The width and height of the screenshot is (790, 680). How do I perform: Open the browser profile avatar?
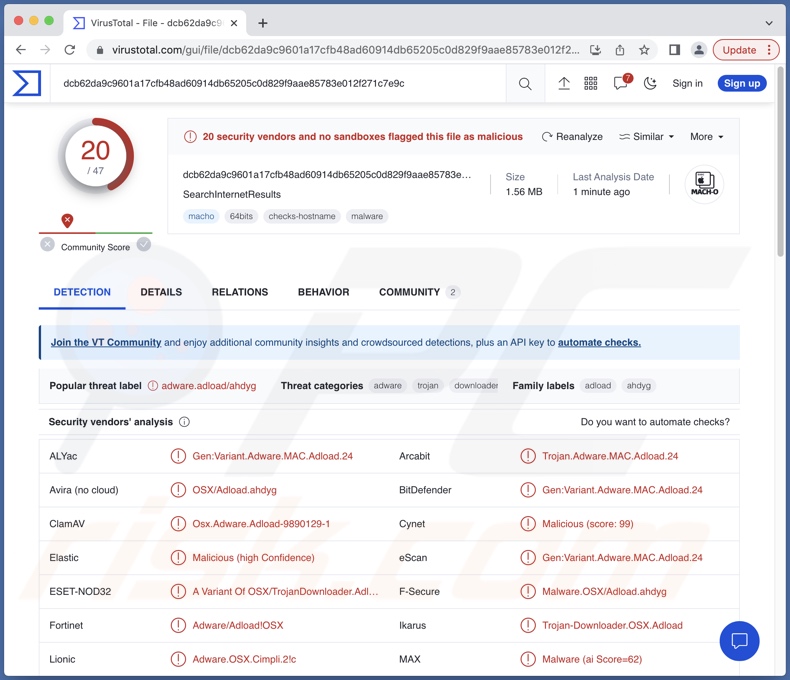tap(699, 50)
